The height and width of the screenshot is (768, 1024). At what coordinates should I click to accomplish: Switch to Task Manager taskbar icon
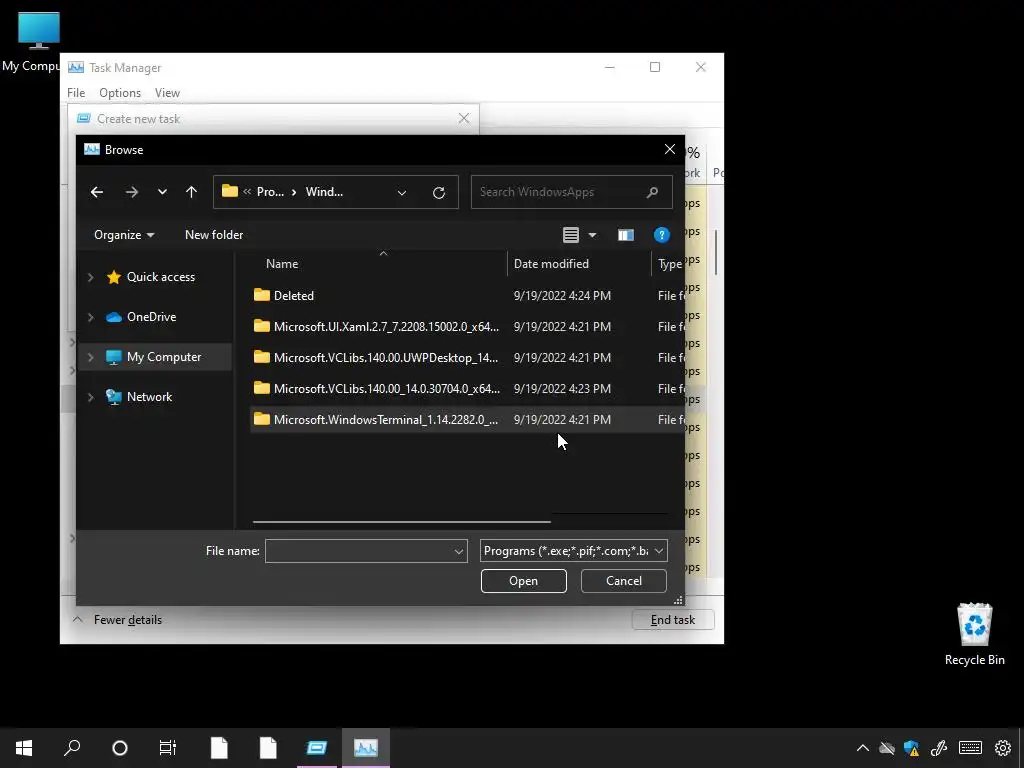click(x=366, y=748)
